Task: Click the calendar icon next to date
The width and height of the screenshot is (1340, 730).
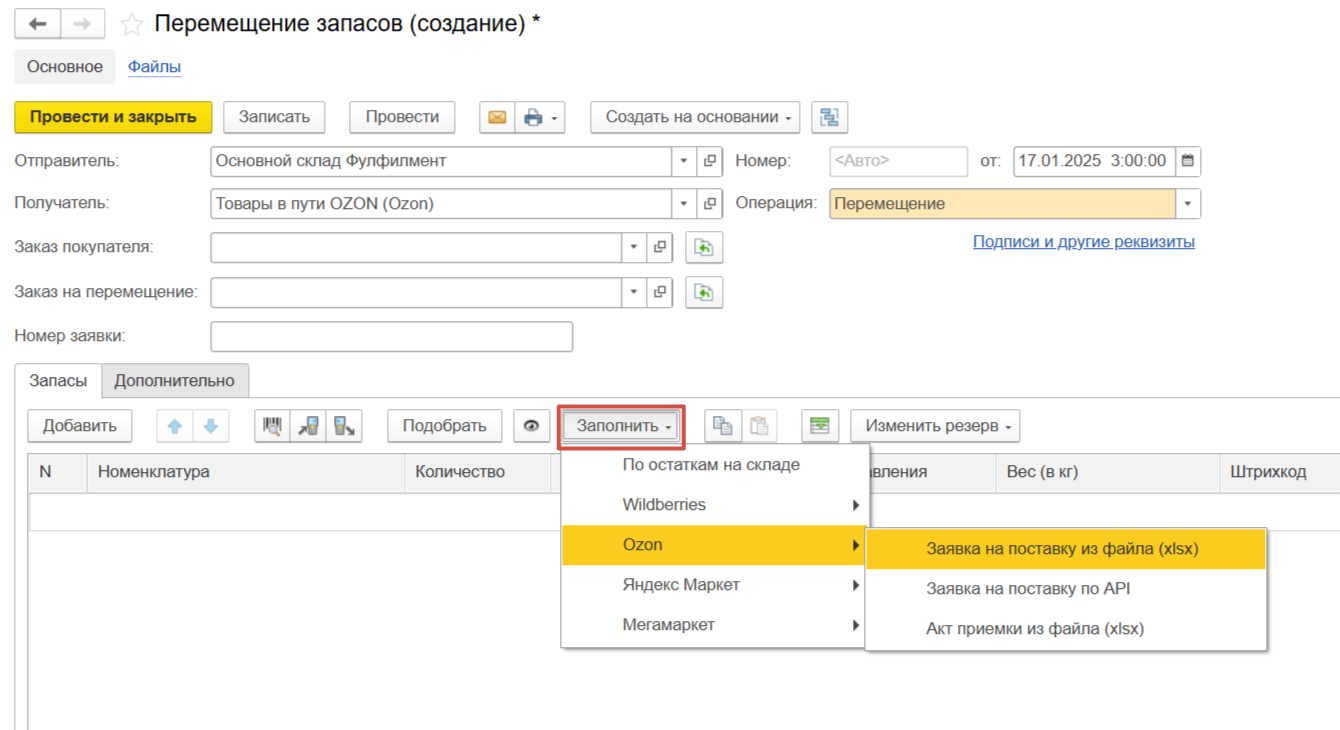Action: point(1187,161)
